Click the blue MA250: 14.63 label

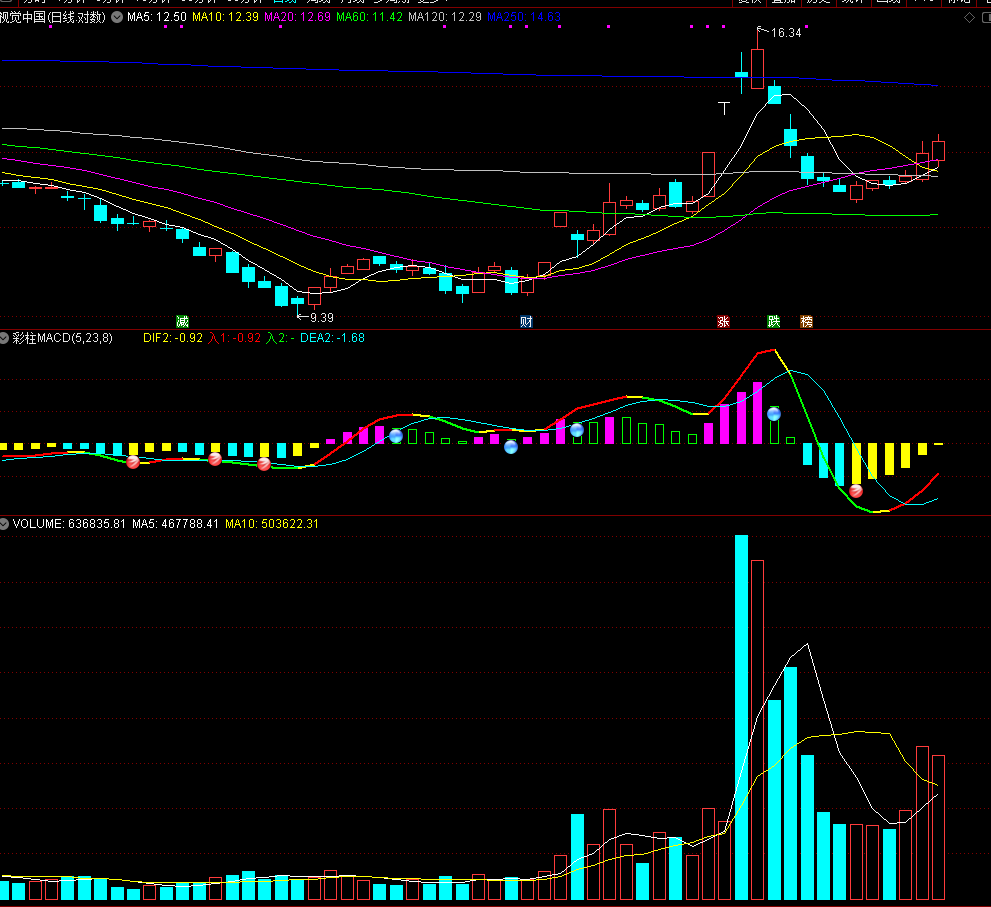coord(524,17)
